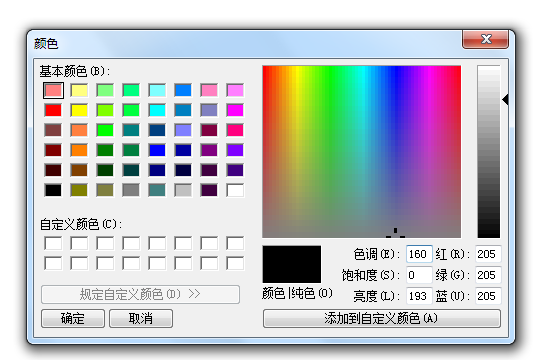Click the 颜色|纯色(O) label

coord(297,294)
